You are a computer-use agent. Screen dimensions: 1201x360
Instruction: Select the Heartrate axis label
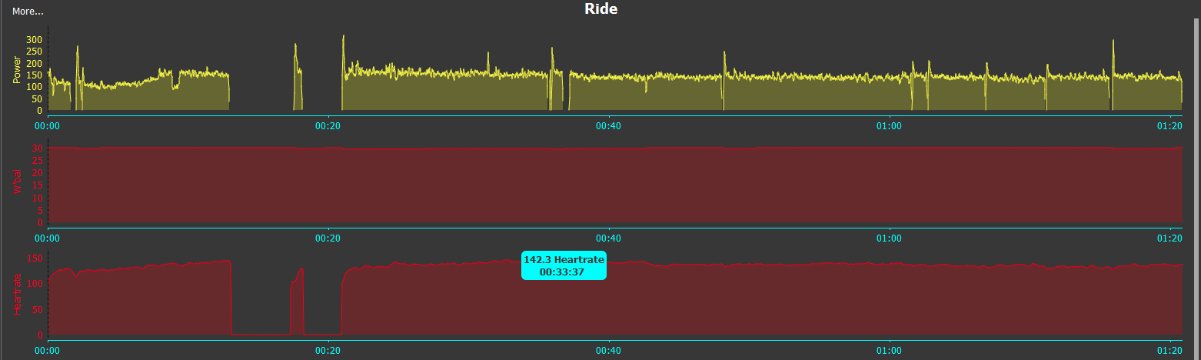(16, 294)
